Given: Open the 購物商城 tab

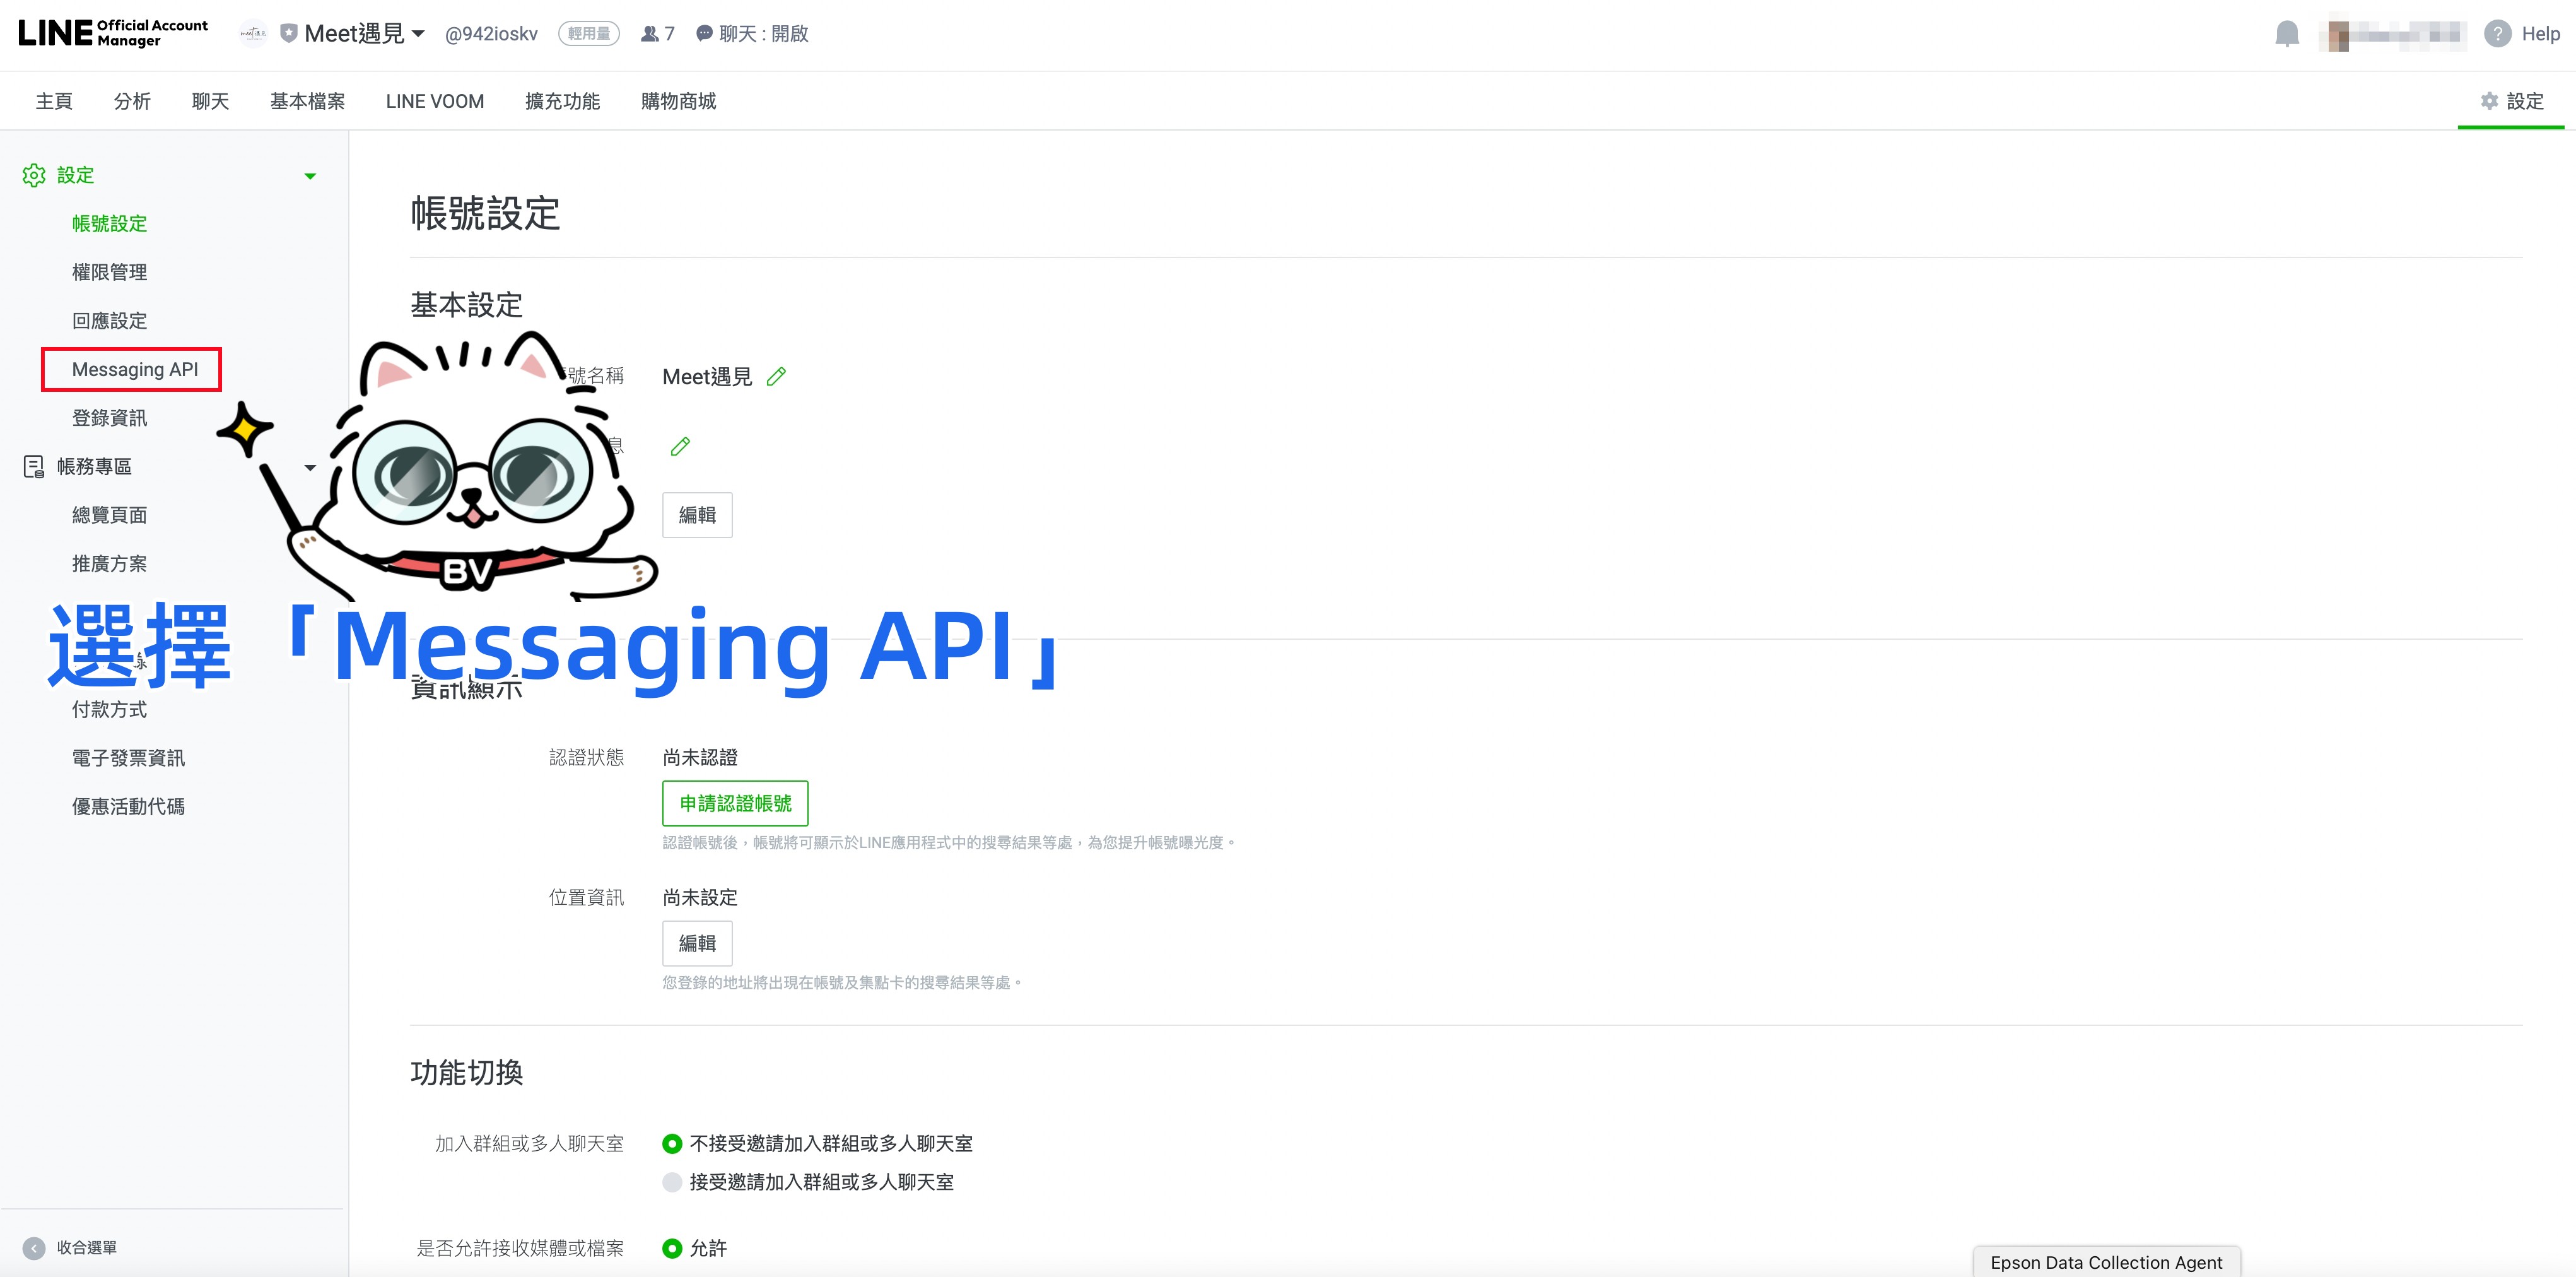Looking at the screenshot, I should (678, 101).
